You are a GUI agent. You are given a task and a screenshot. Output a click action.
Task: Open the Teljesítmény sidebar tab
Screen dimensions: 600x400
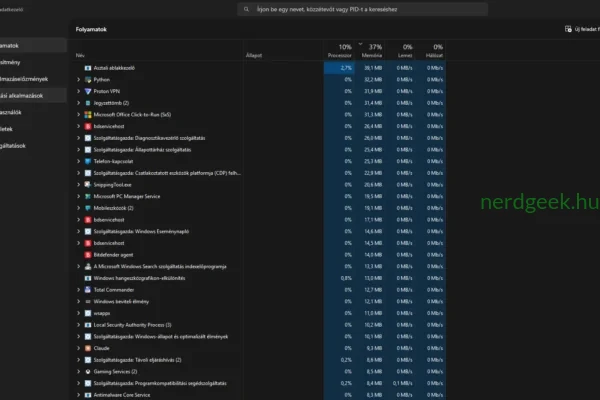(33, 62)
